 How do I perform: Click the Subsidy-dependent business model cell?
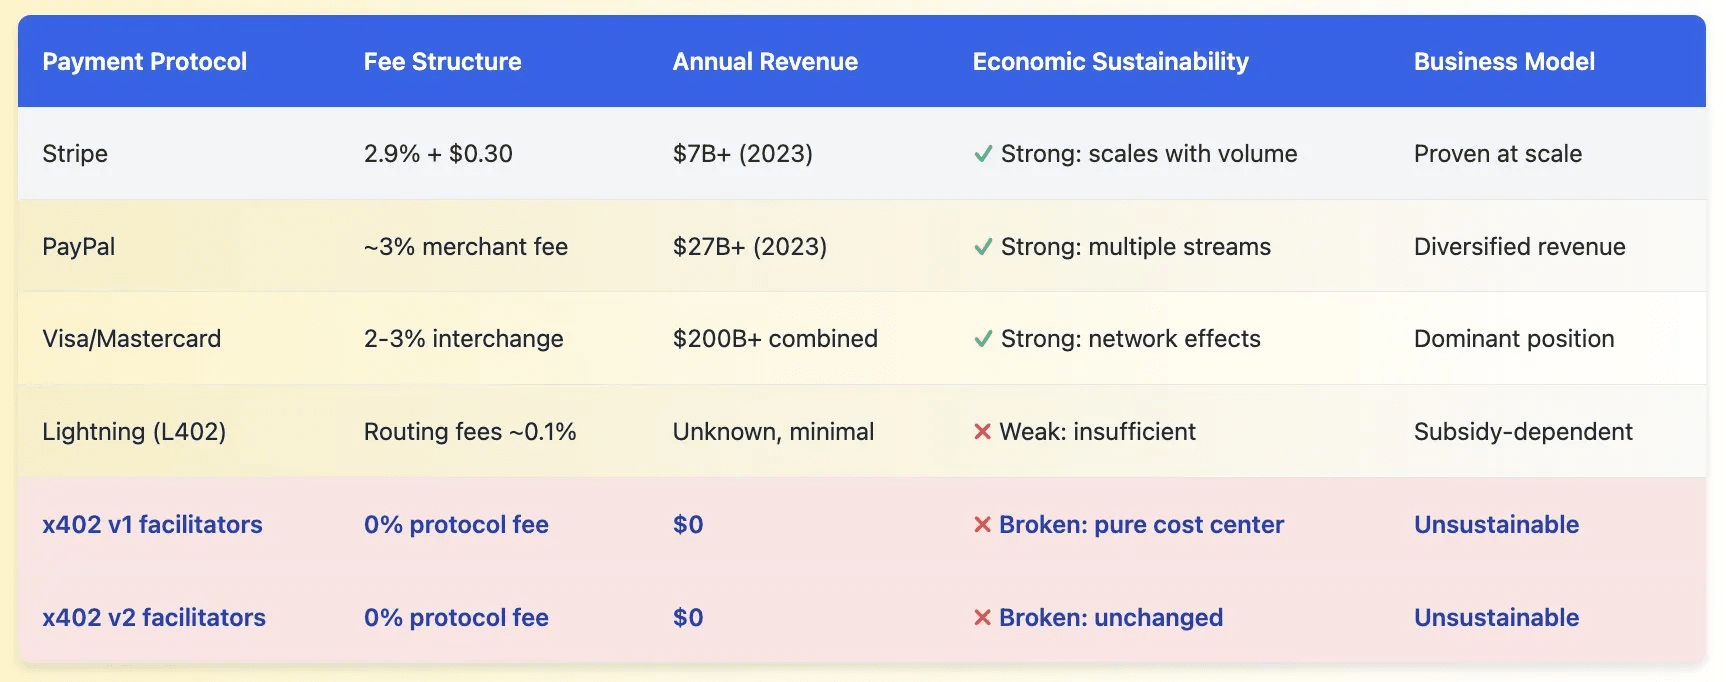[x=1523, y=432]
